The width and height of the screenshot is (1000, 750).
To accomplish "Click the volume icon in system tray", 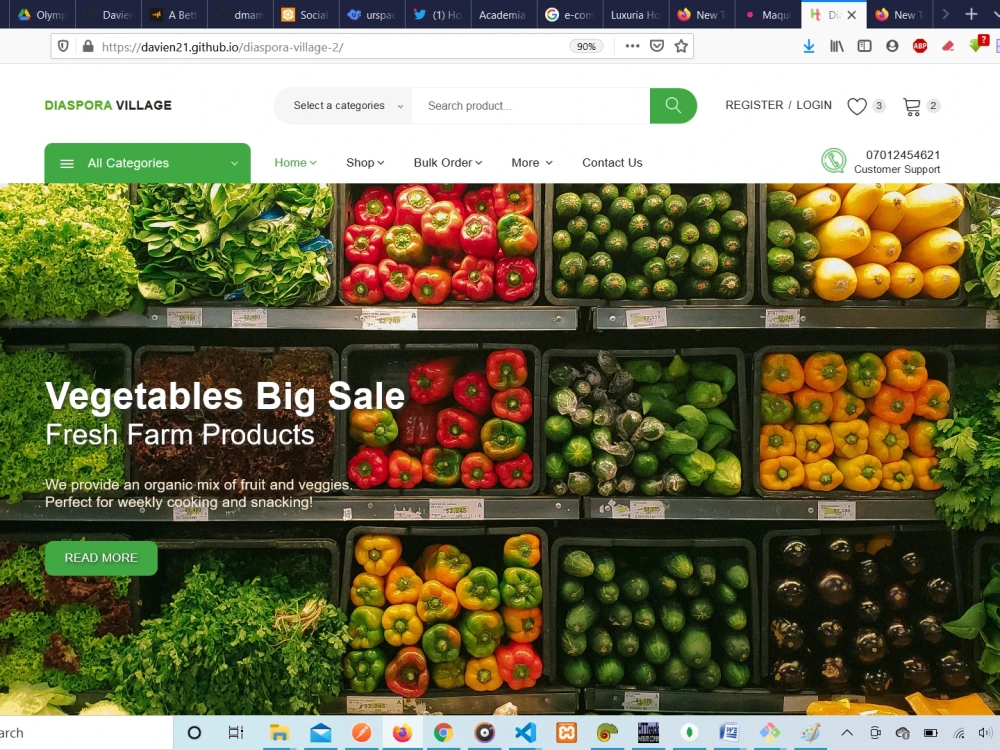I will pos(984,733).
